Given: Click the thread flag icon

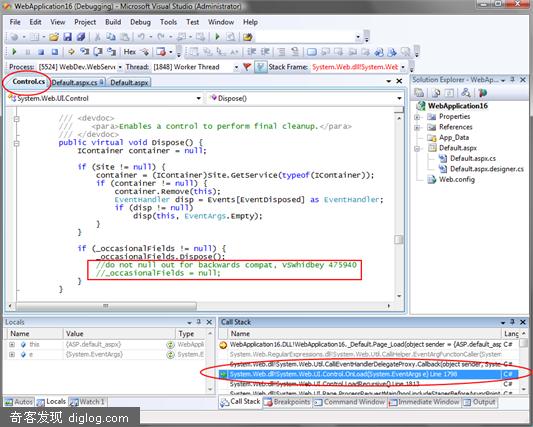Looking at the screenshot, I should [x=247, y=67].
